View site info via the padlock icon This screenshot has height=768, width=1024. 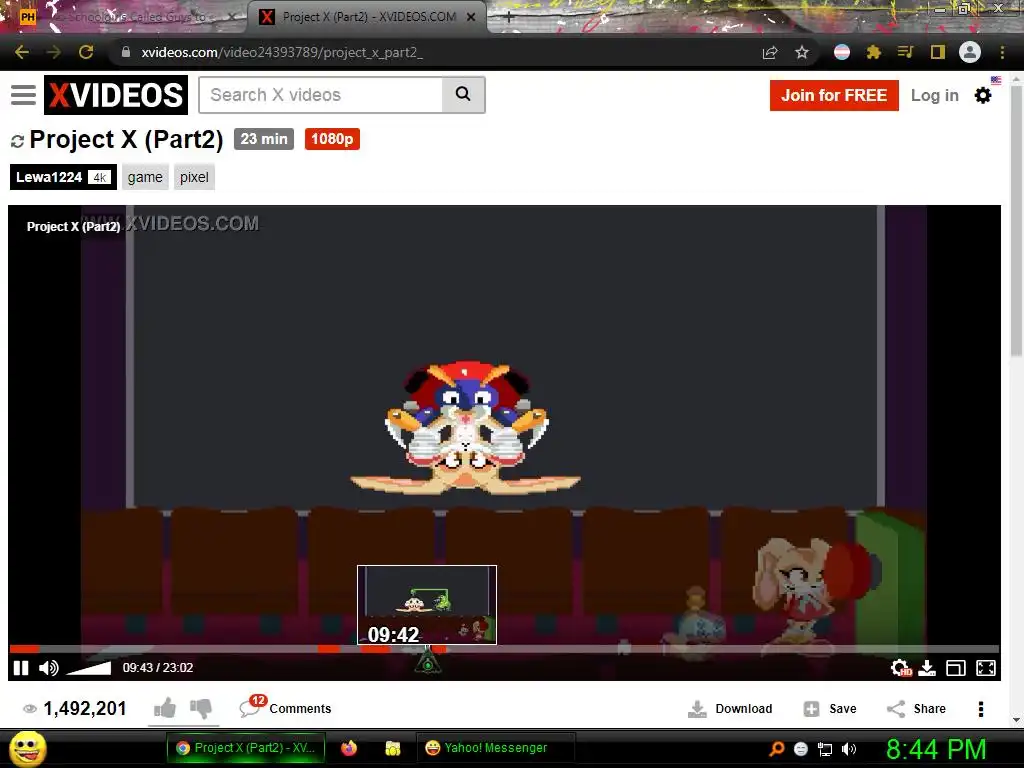click(x=126, y=52)
